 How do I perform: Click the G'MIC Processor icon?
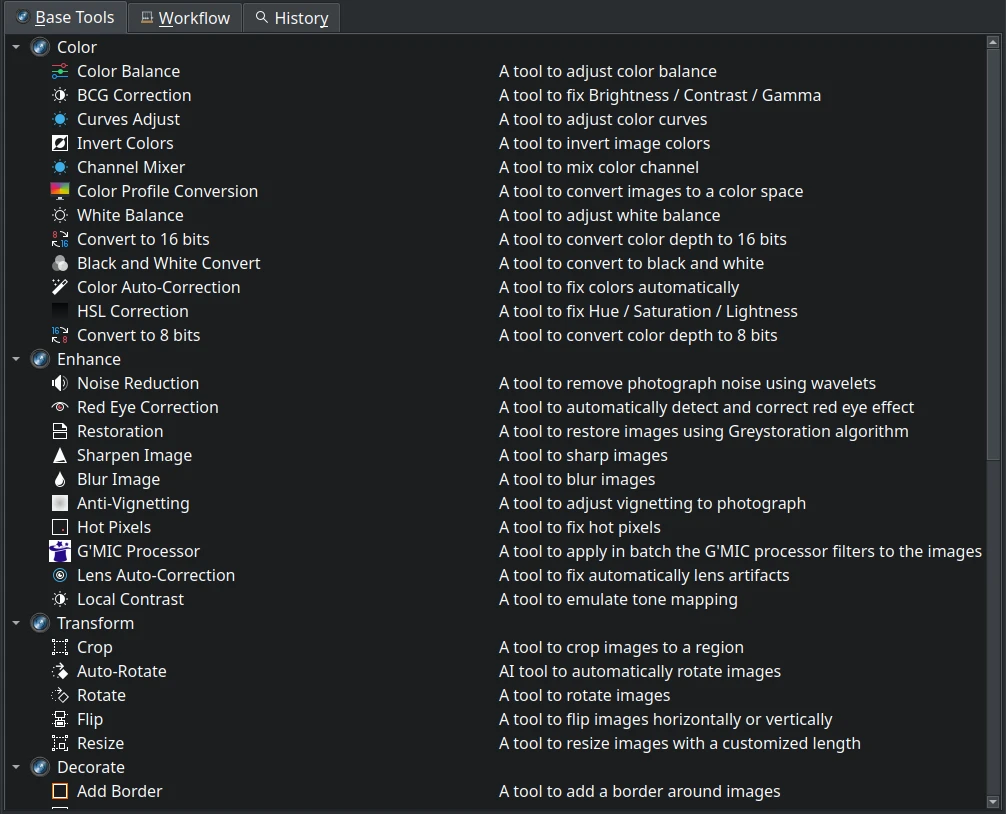tap(60, 551)
